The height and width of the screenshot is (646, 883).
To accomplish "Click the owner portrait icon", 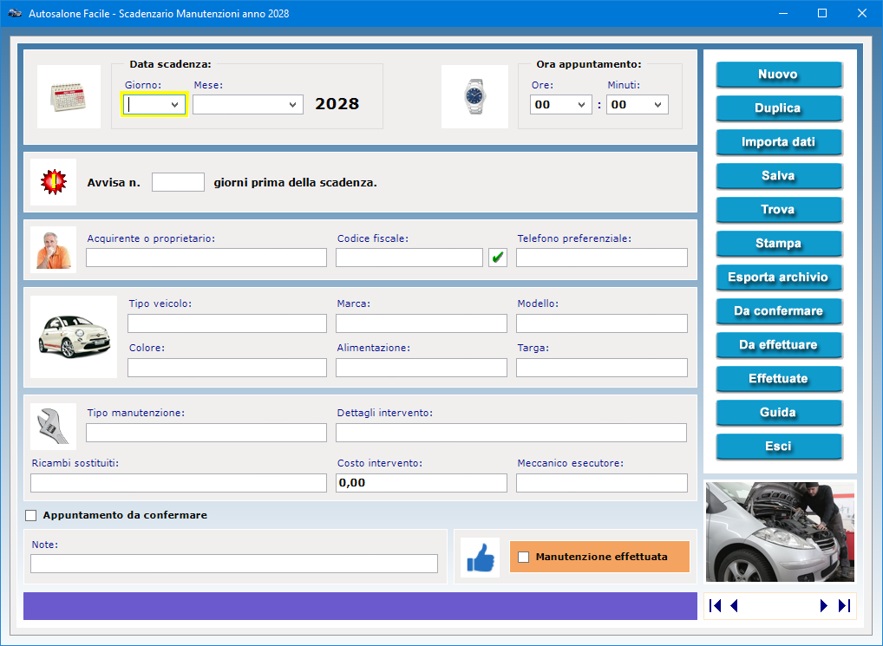I will click(53, 250).
